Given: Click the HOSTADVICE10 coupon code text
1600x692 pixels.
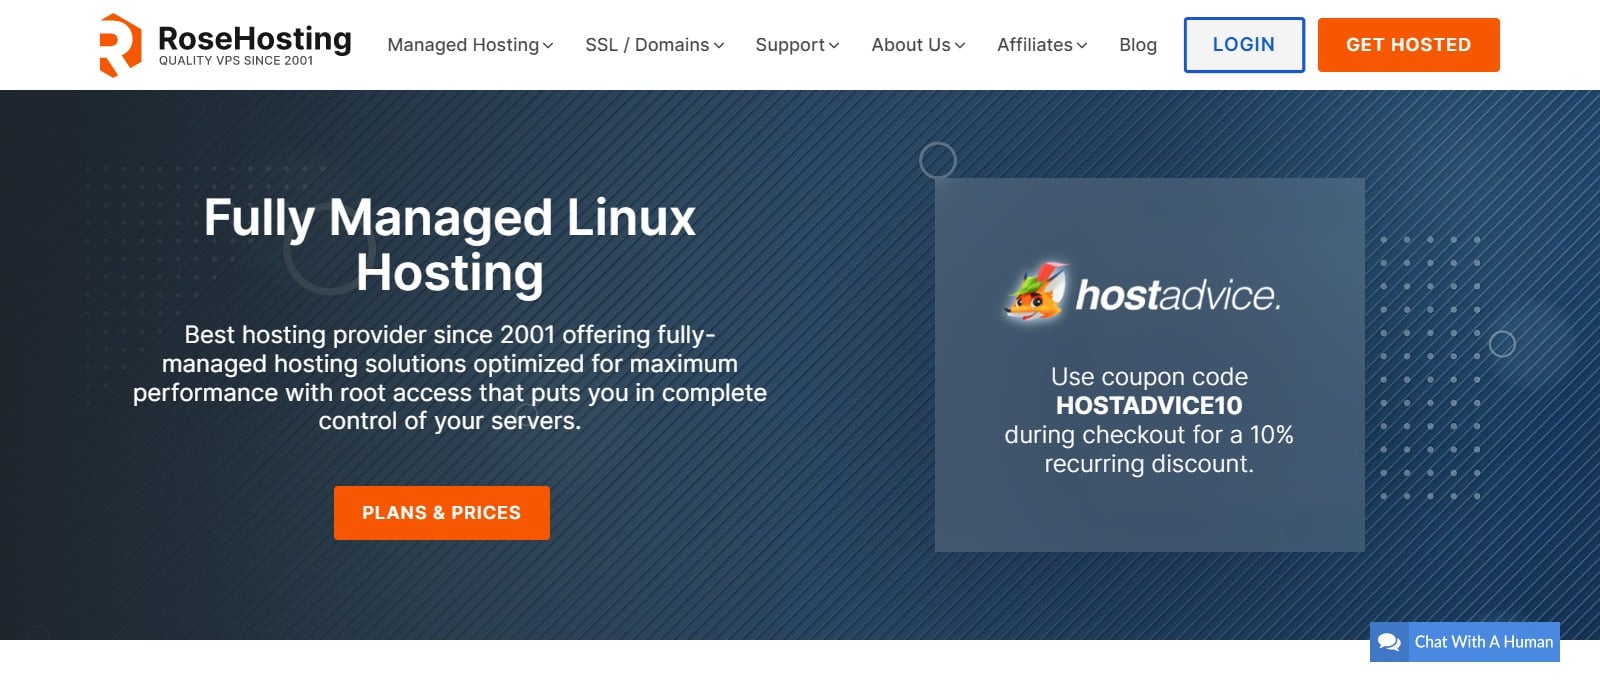Looking at the screenshot, I should 1149,406.
